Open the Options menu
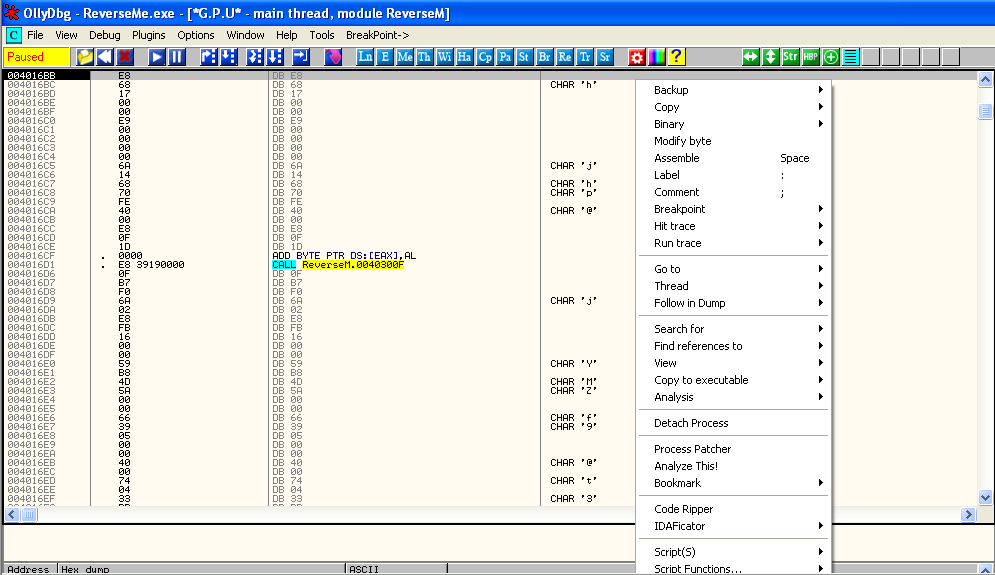 (x=195, y=36)
